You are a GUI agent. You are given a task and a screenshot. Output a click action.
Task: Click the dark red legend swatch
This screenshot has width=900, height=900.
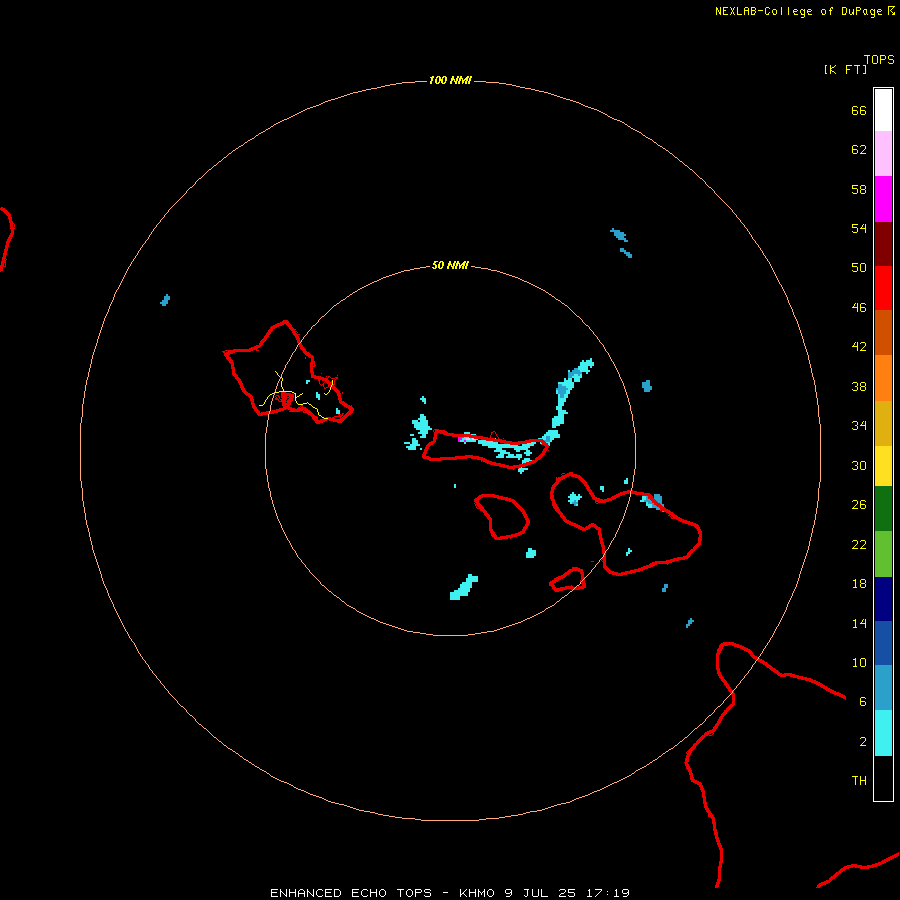pyautogui.click(x=883, y=244)
